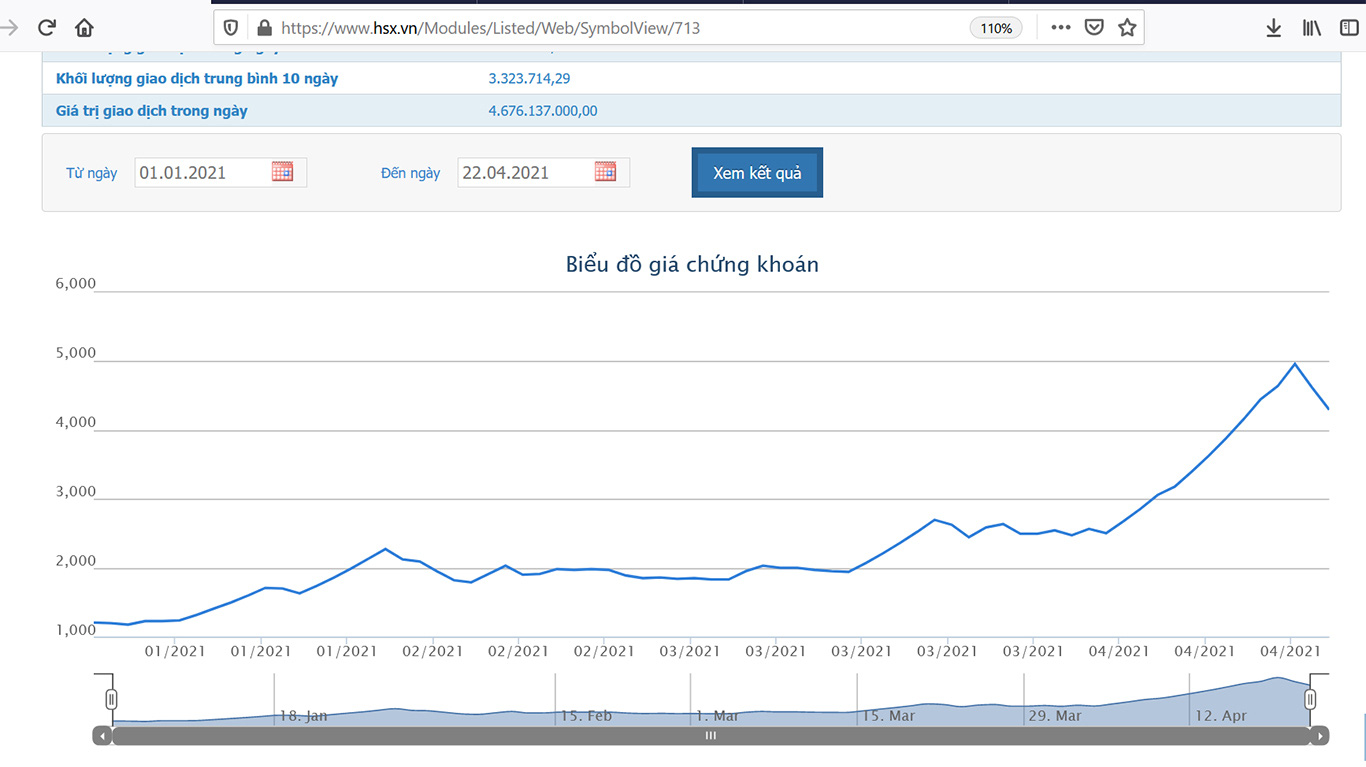This screenshot has height=767, width=1366.
Task: Click the right handle of chart range navigator
Action: tap(1310, 699)
